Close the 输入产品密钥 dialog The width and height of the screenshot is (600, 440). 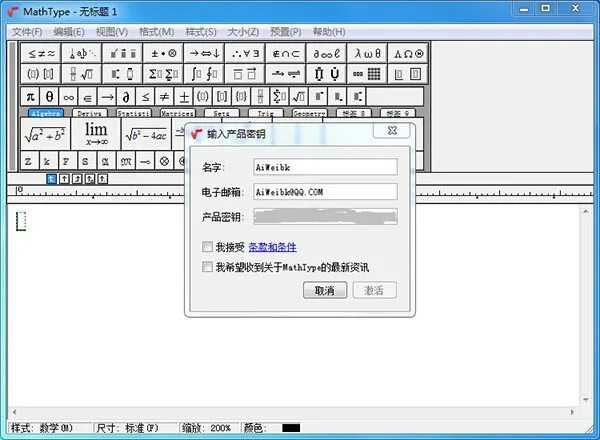(x=392, y=130)
